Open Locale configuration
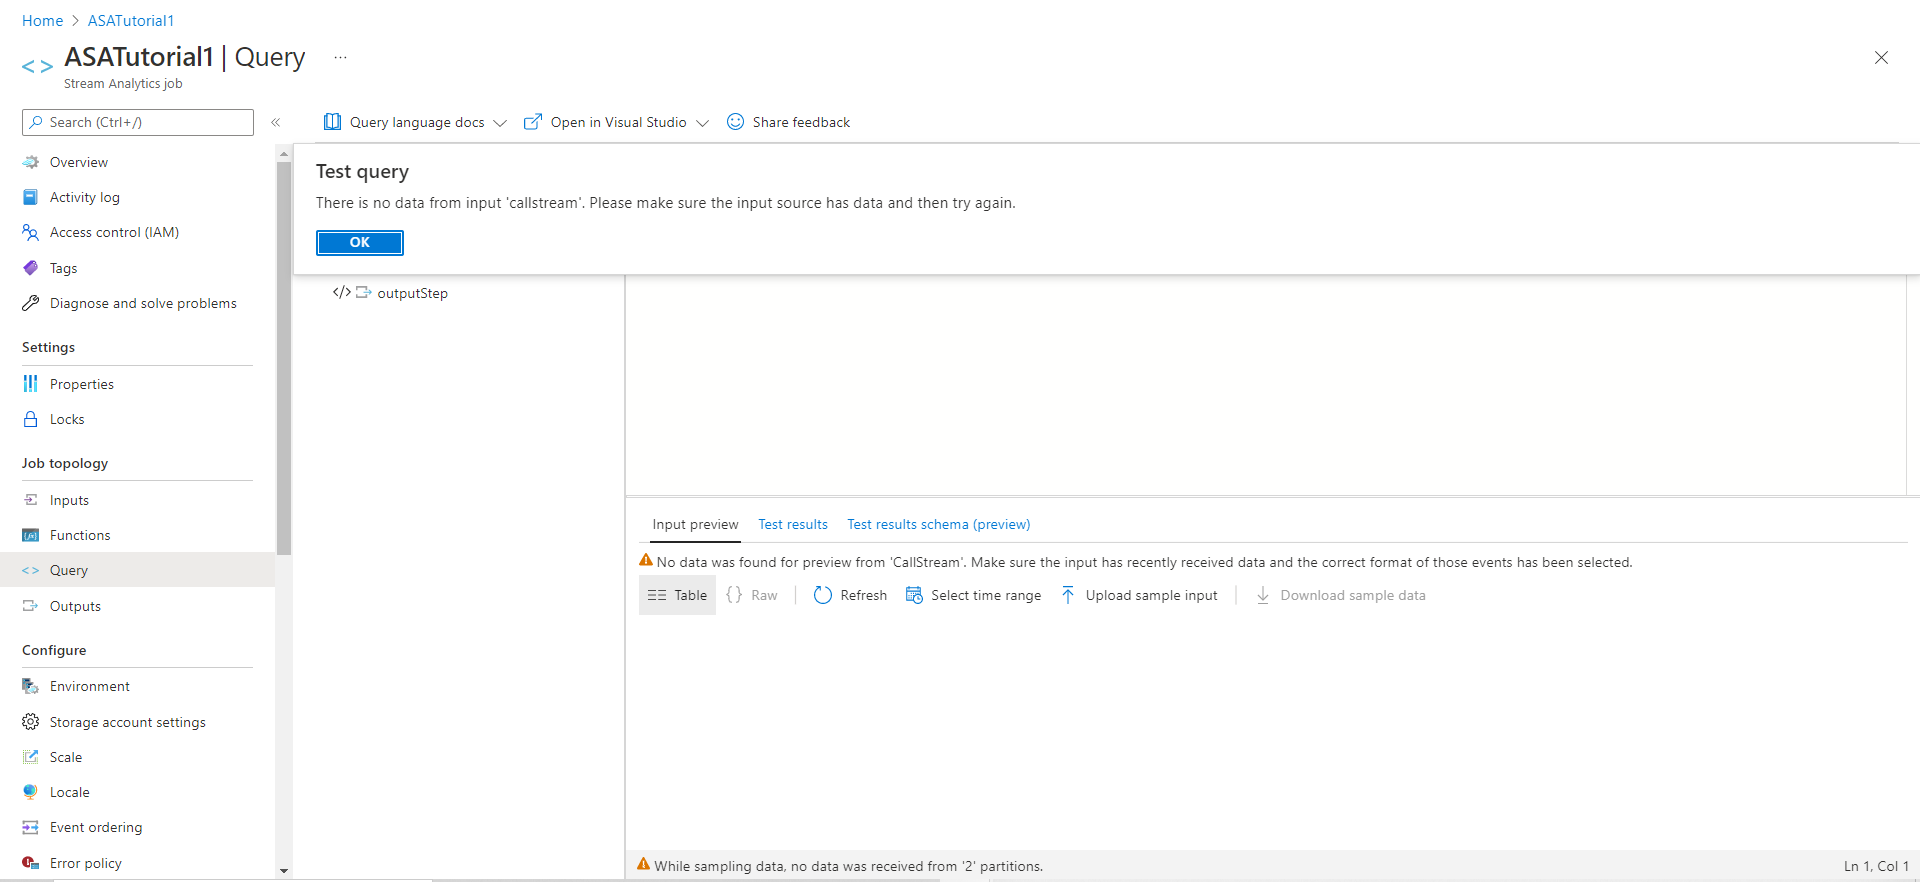Image resolution: width=1920 pixels, height=882 pixels. pyautogui.click(x=70, y=792)
